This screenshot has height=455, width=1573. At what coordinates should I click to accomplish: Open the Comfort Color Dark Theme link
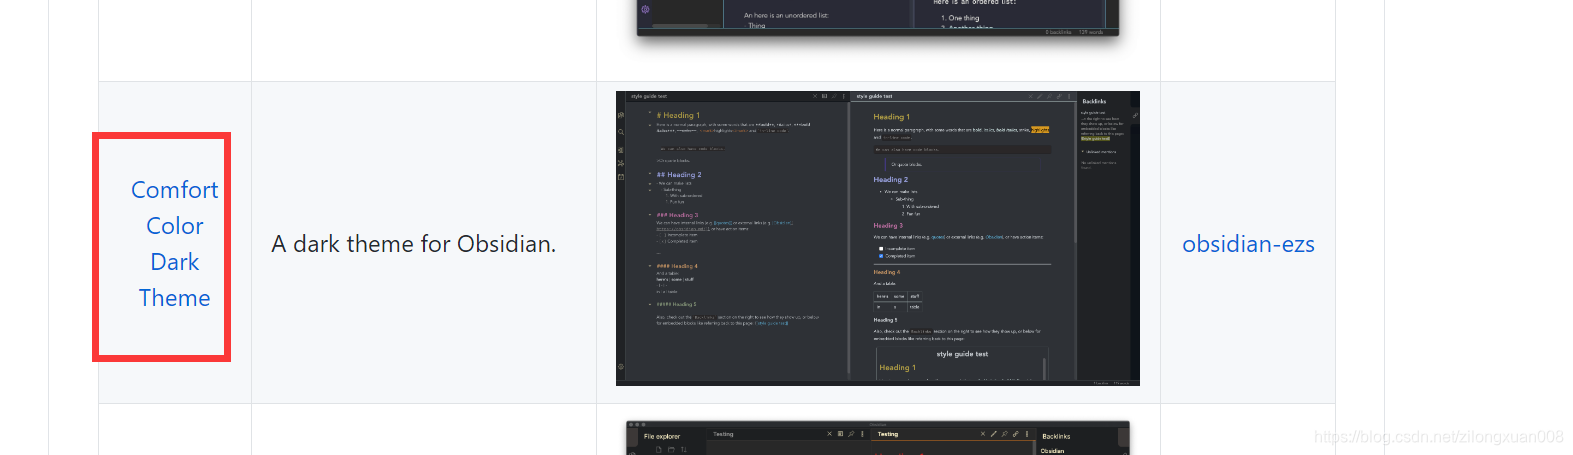click(175, 244)
